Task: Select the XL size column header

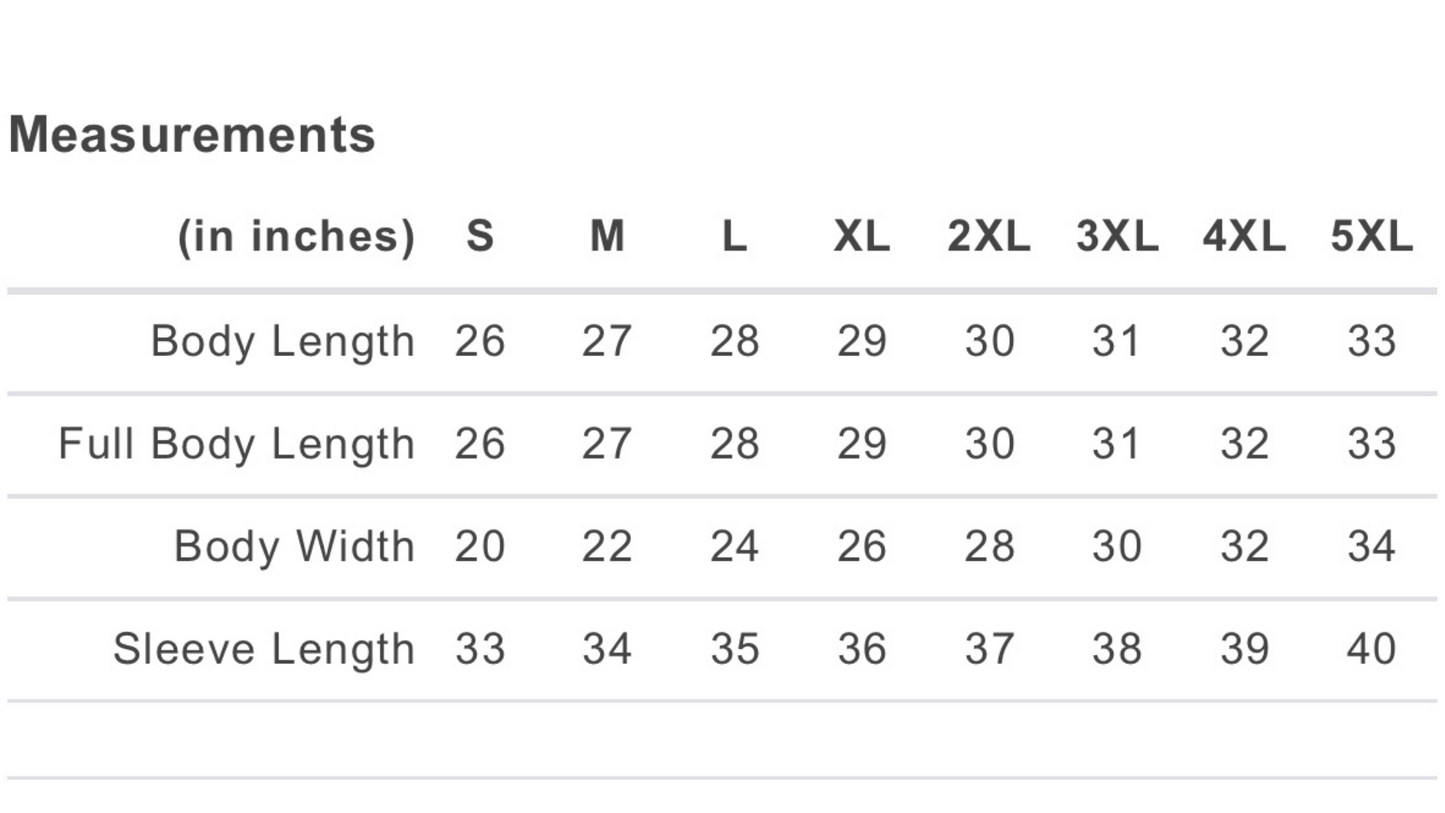Action: point(861,237)
